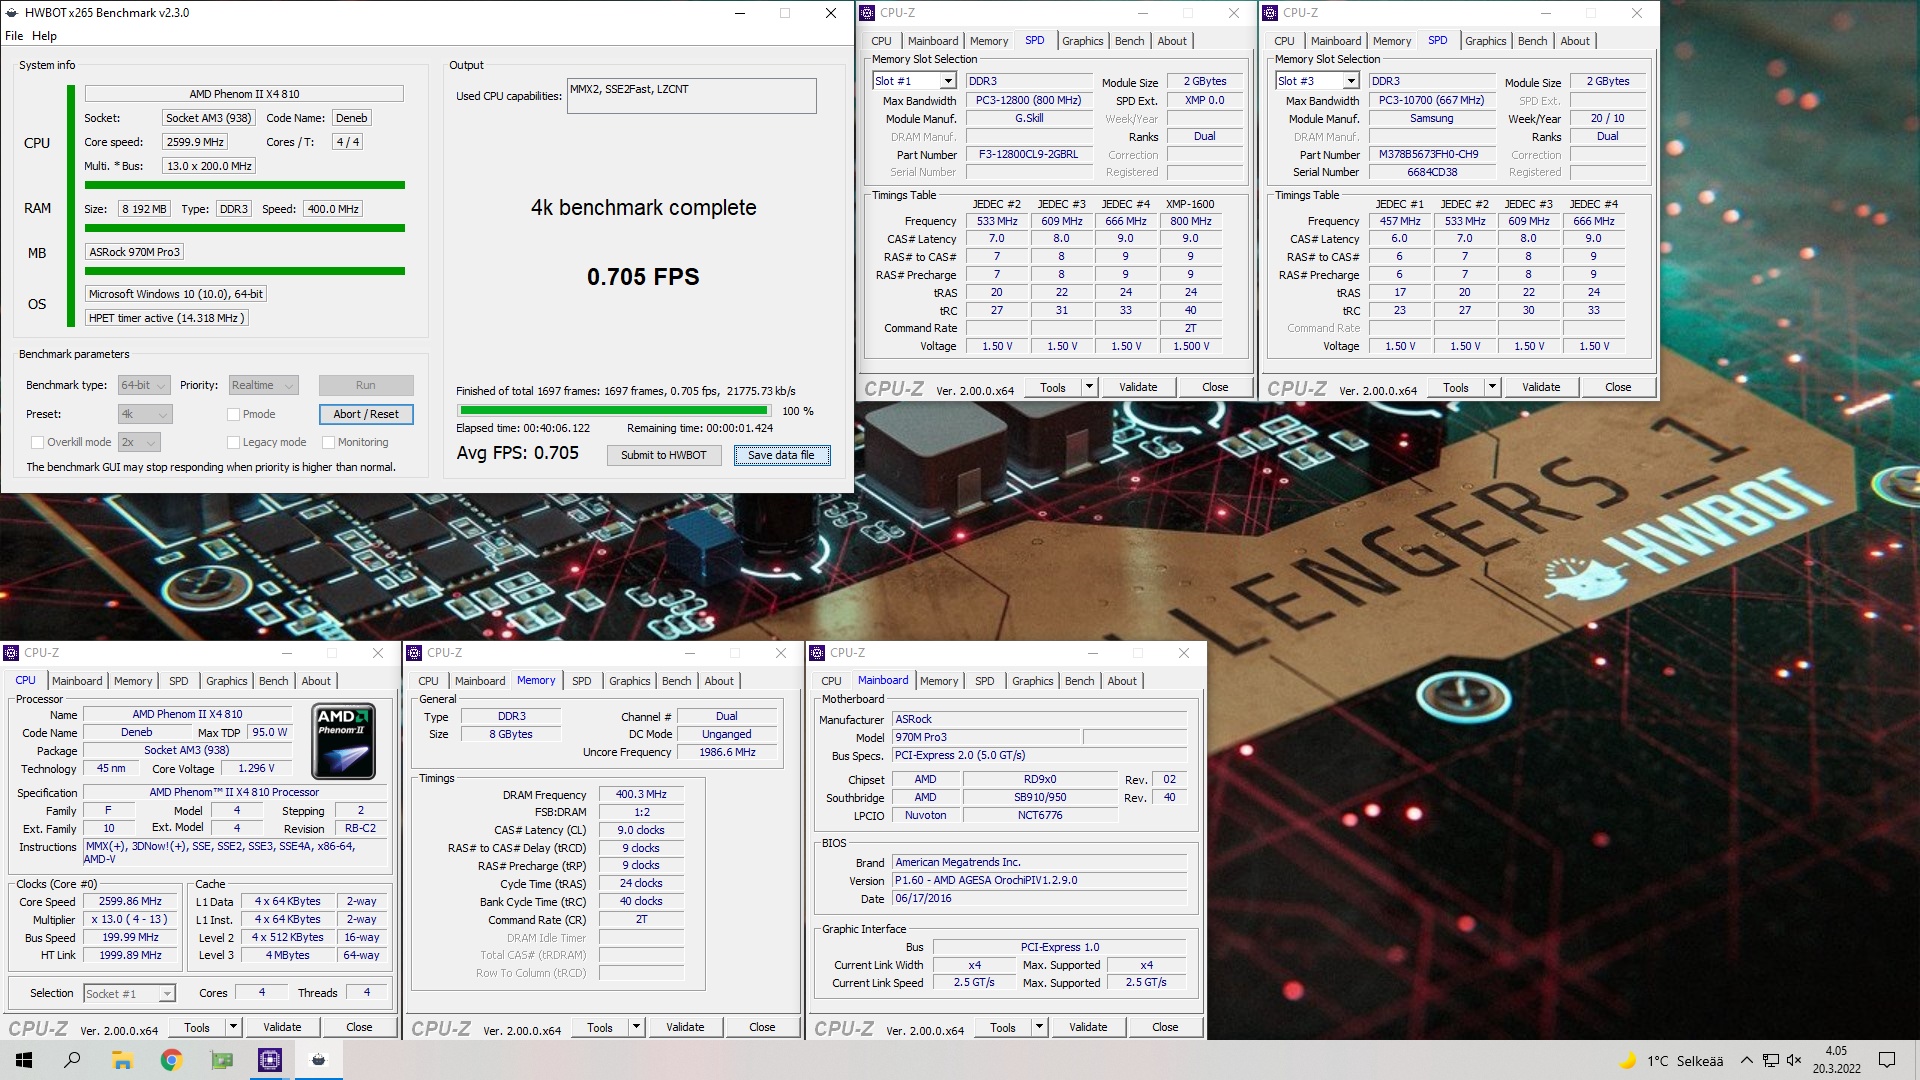The width and height of the screenshot is (1920, 1080).
Task: Click Save data file button
Action: coord(781,455)
